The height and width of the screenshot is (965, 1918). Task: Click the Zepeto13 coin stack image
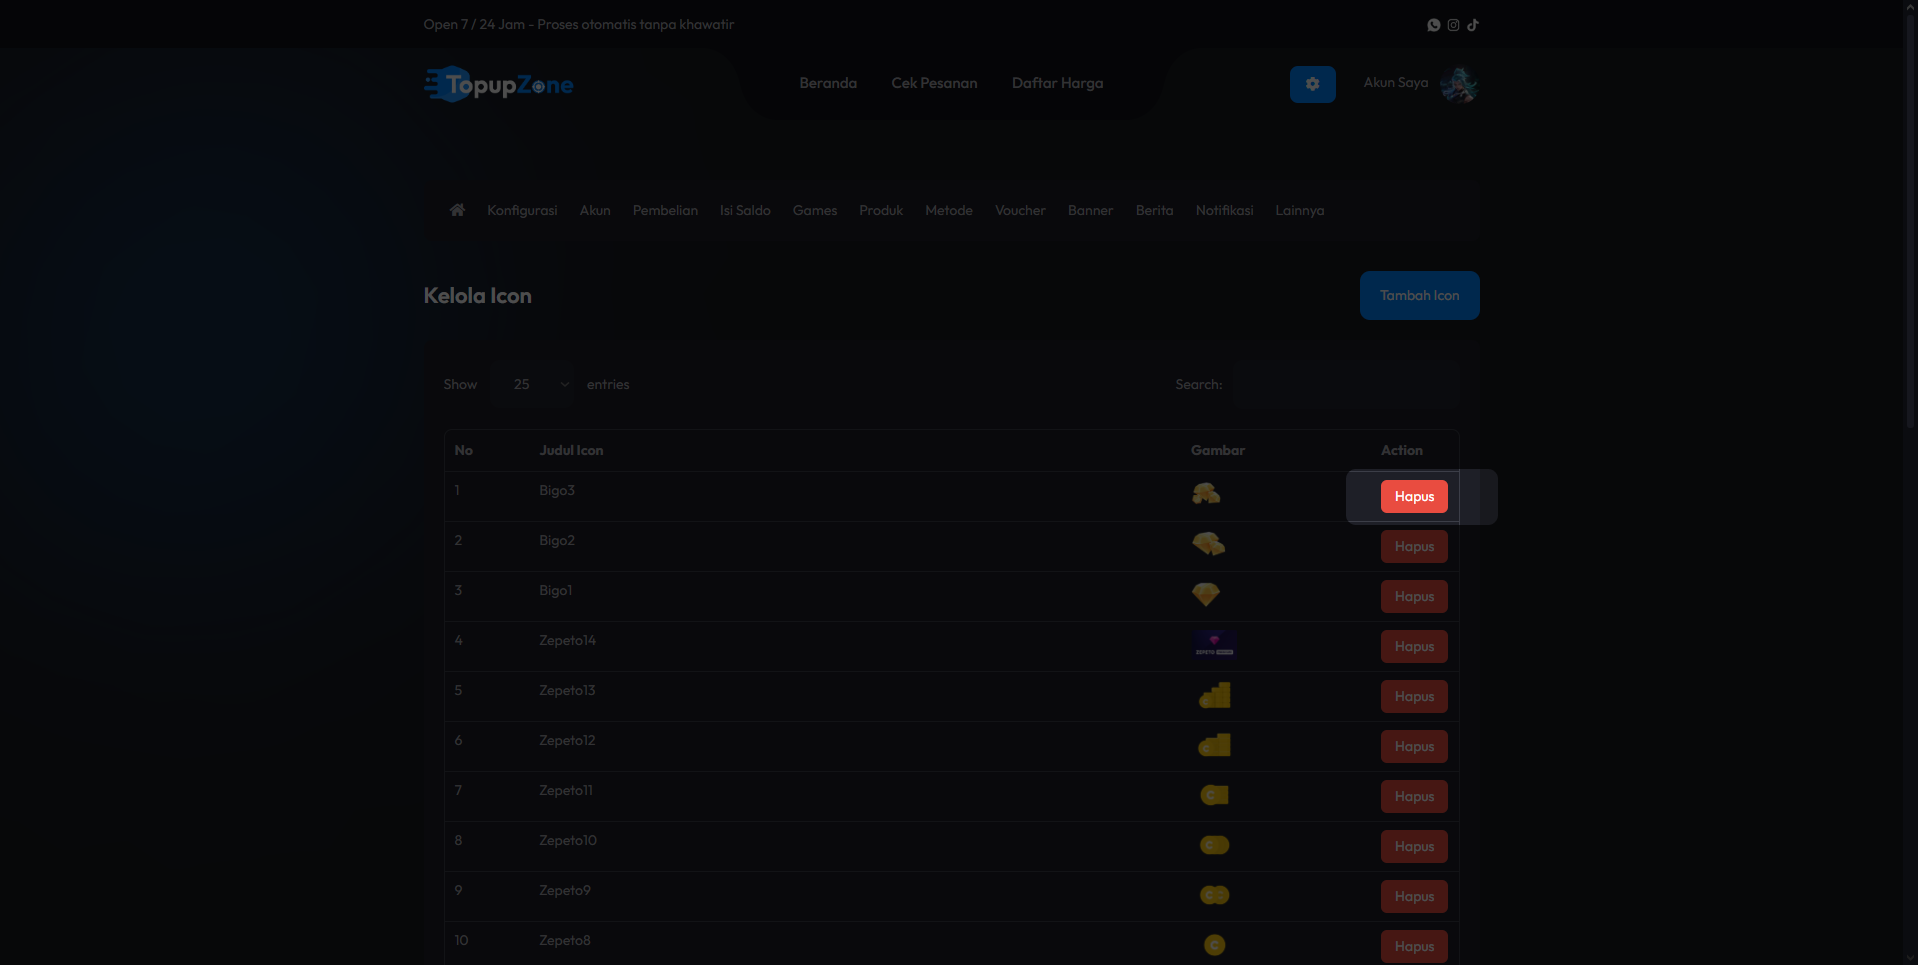coord(1215,695)
